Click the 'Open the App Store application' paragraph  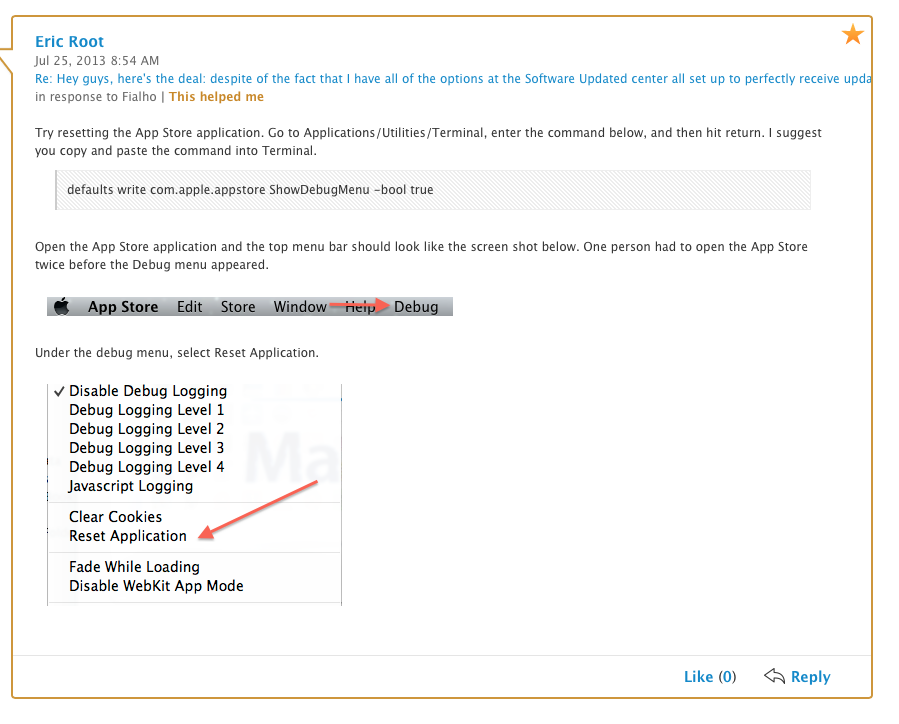click(421, 256)
